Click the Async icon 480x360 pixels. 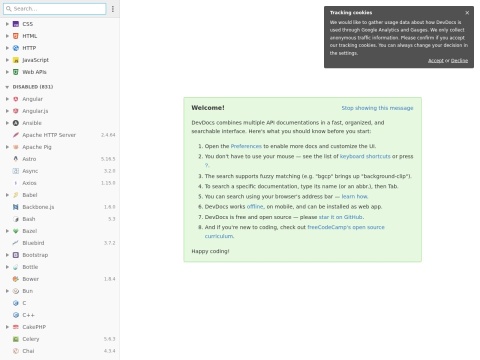16,171
